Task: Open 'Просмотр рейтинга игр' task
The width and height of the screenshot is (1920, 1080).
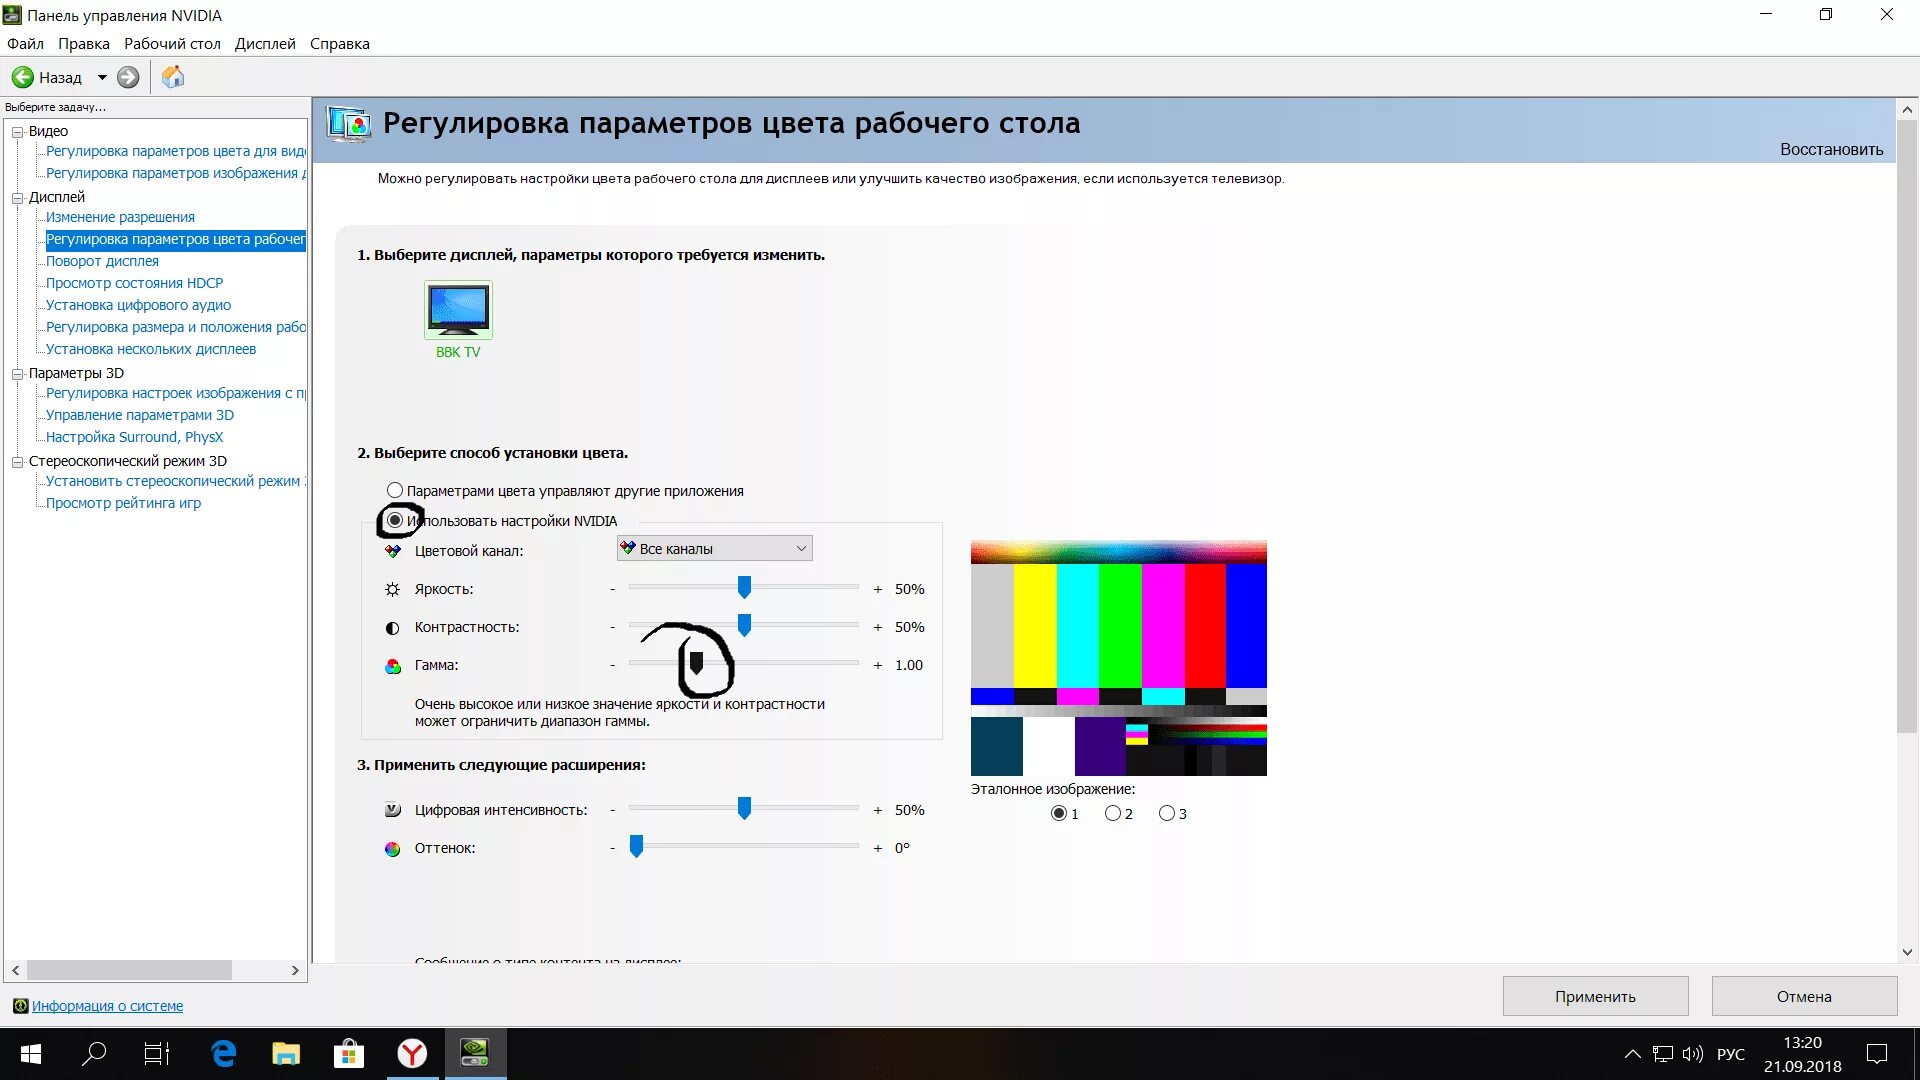Action: click(x=123, y=503)
